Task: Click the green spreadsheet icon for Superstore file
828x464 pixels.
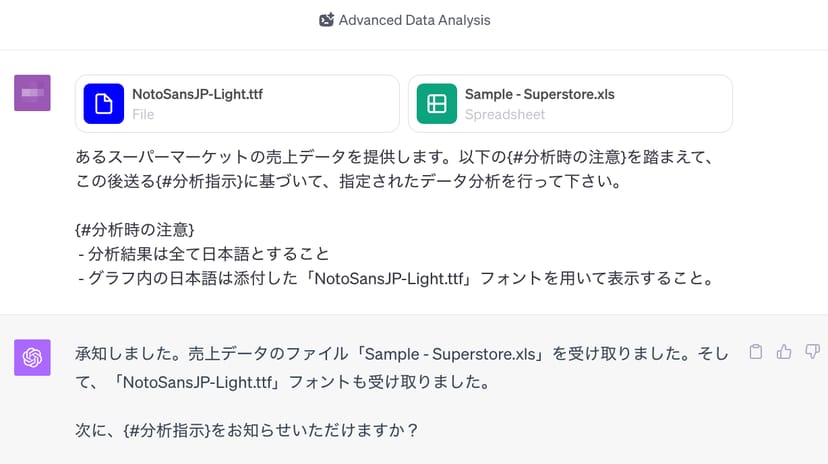Action: tap(436, 104)
